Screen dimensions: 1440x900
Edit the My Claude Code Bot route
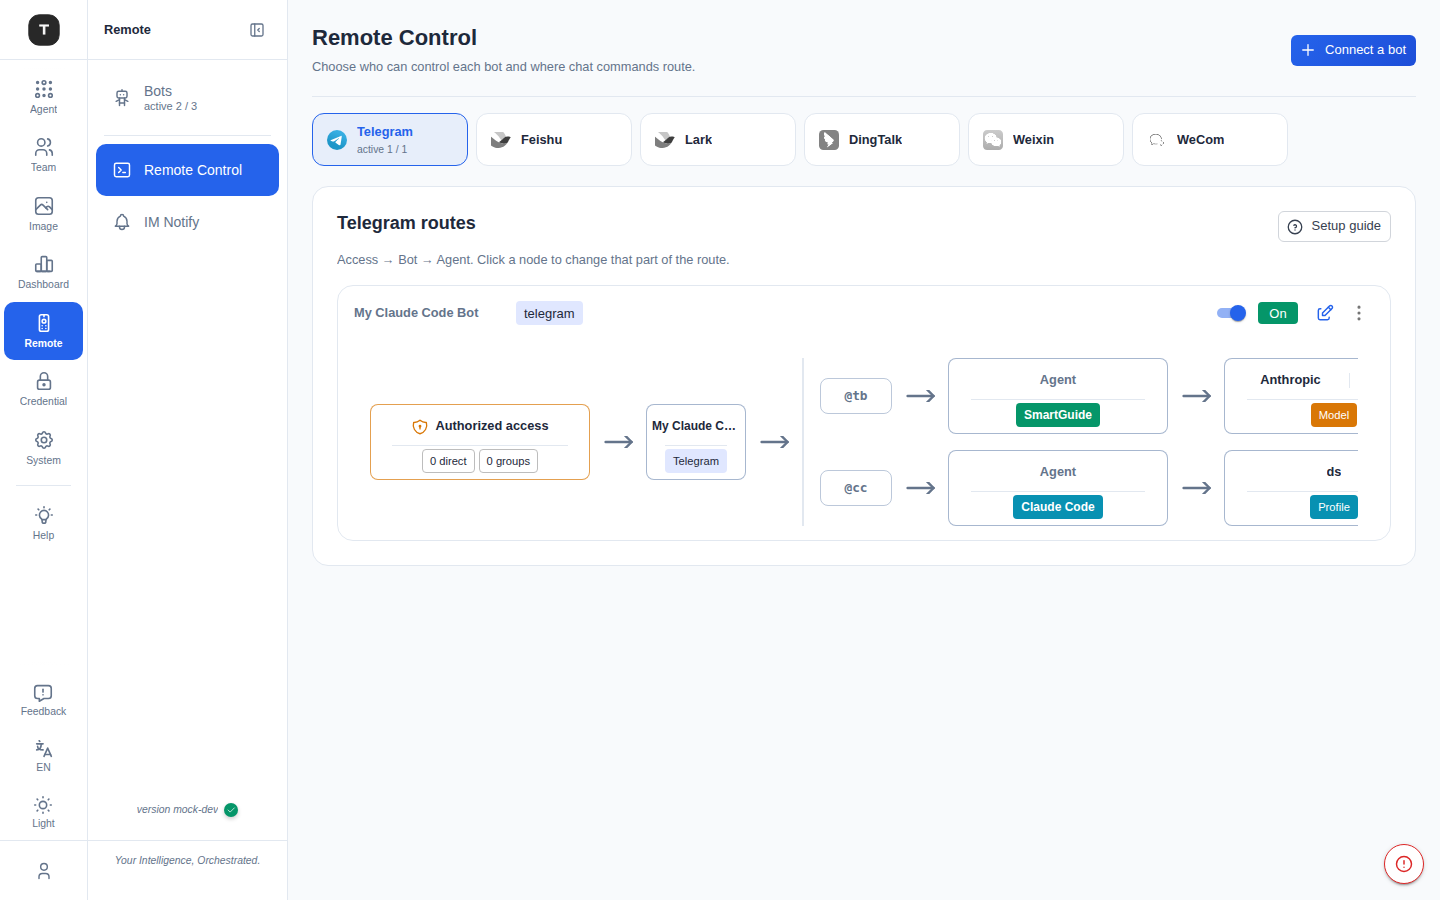[1325, 313]
